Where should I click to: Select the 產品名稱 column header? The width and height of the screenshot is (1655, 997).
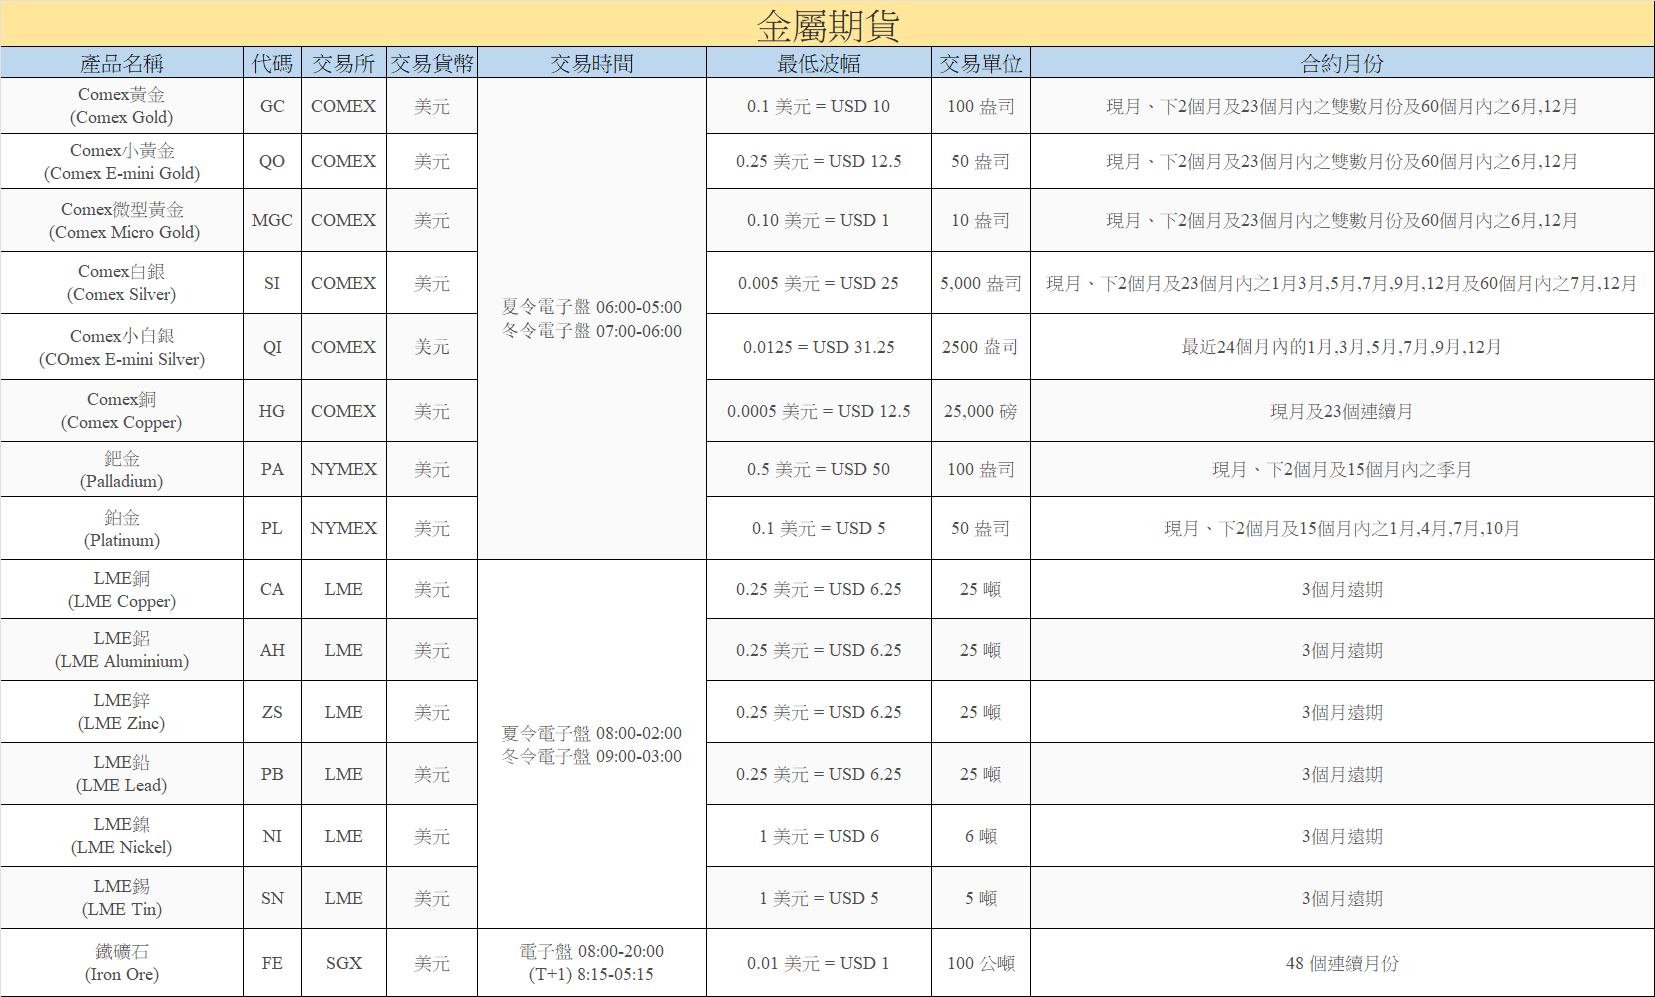122,63
